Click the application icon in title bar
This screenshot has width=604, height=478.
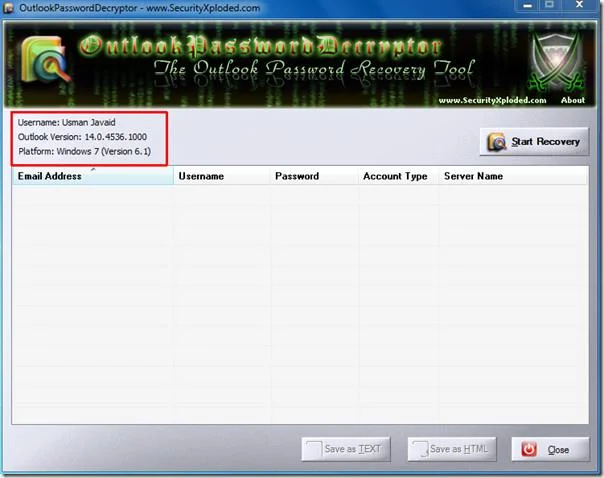pos(8,8)
